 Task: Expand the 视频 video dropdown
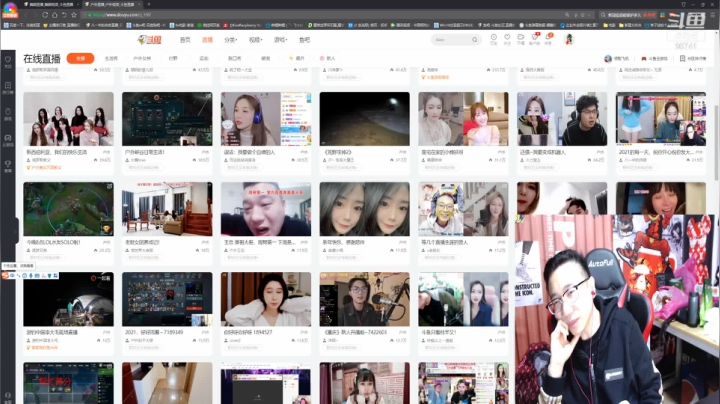255,40
